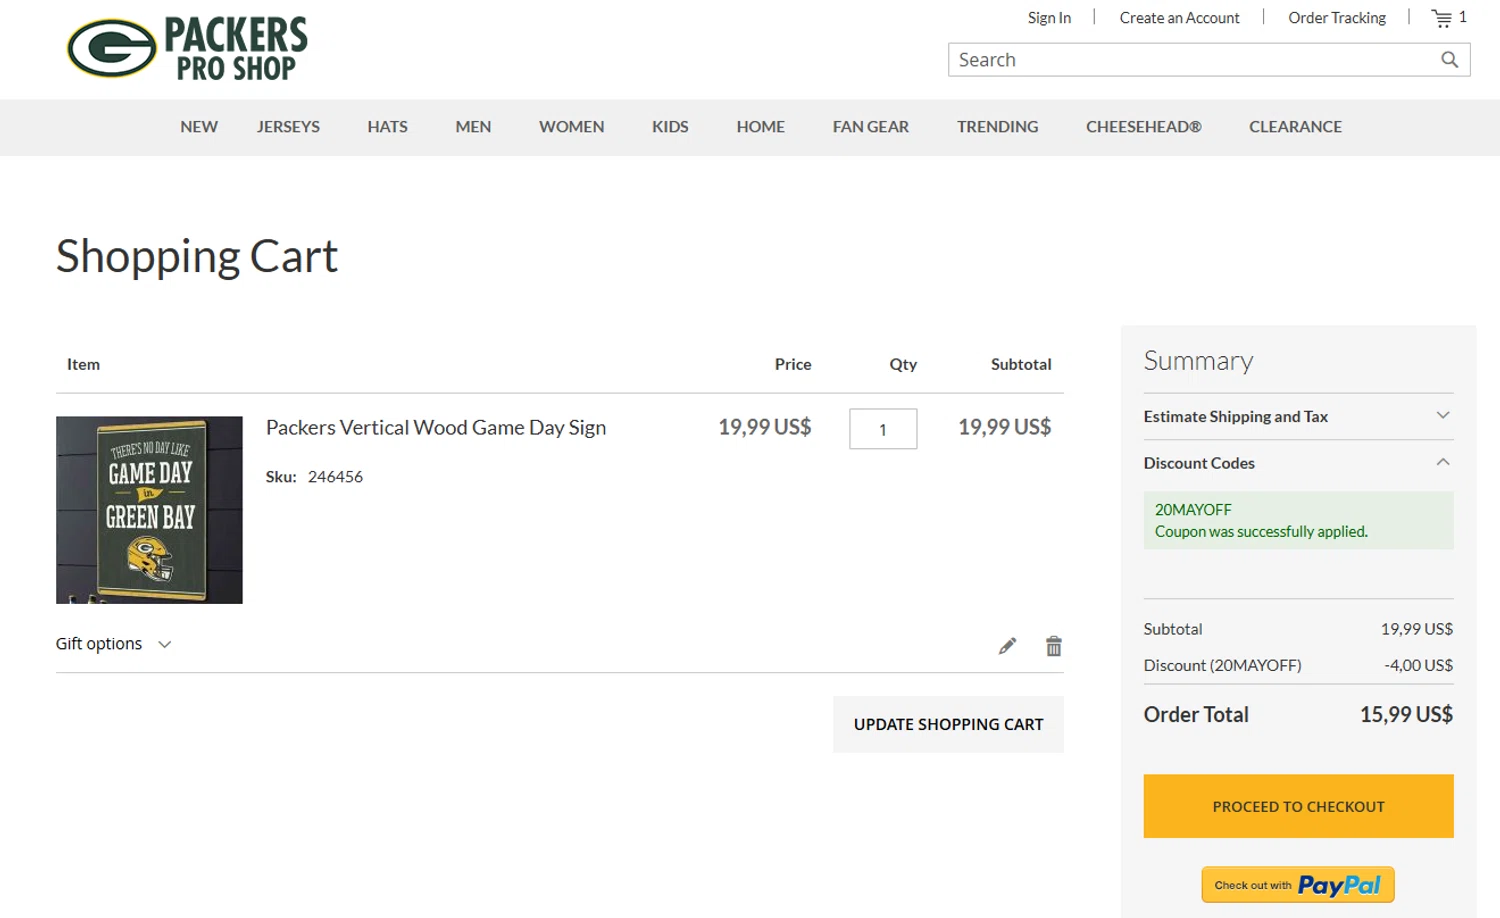
Task: Open the FAN GEAR menu
Action: coord(871,127)
